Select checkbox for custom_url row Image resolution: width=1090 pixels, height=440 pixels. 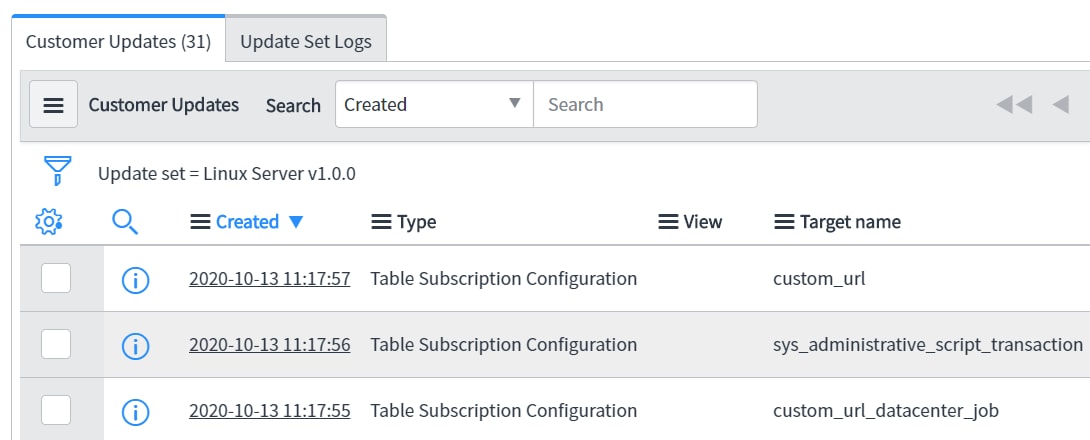[x=56, y=279]
